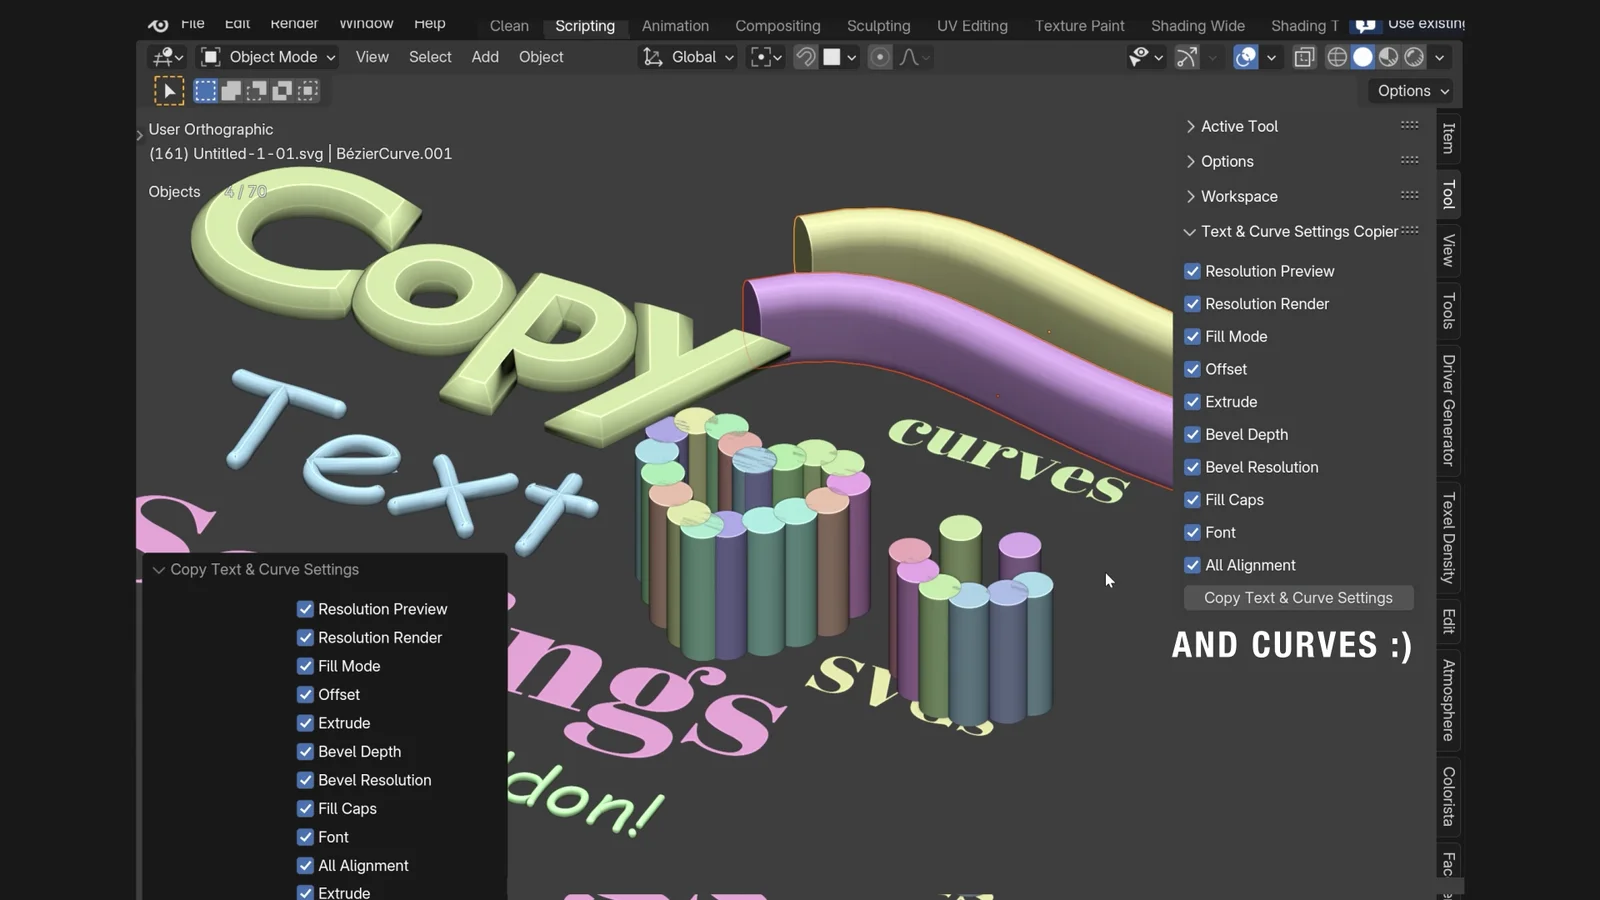Open the Object Mode dropdown
Viewport: 1600px width, 900px height.
tap(266, 57)
